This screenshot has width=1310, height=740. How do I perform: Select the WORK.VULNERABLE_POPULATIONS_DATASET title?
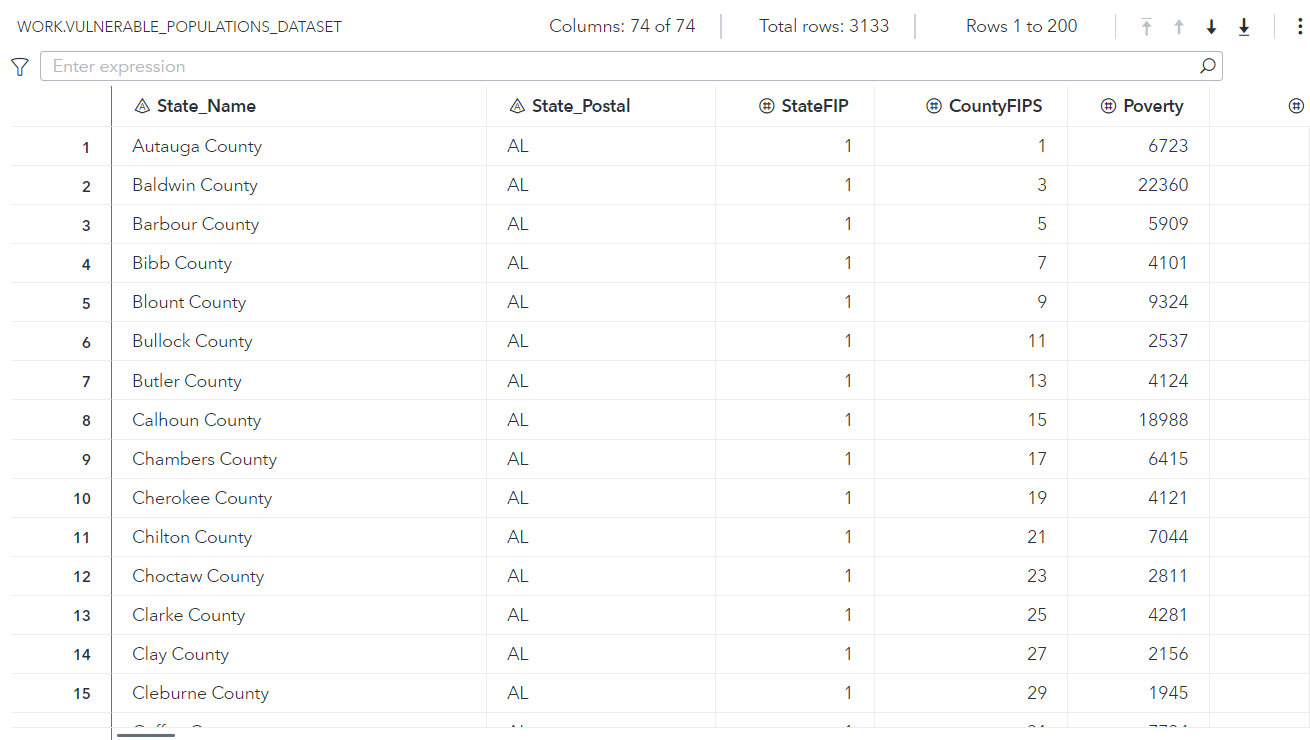[x=176, y=27]
